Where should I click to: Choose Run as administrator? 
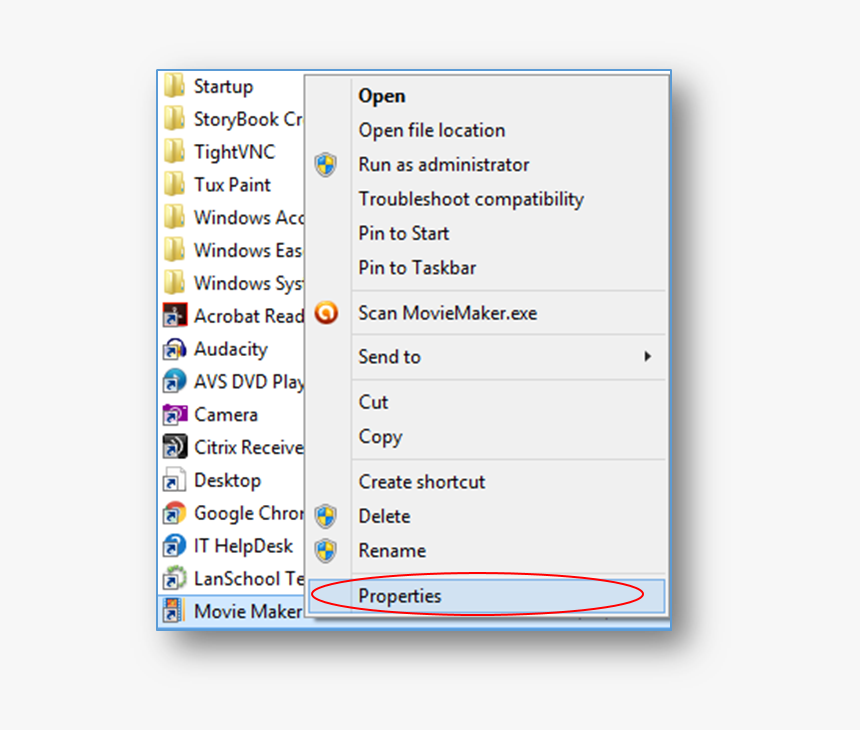point(444,165)
